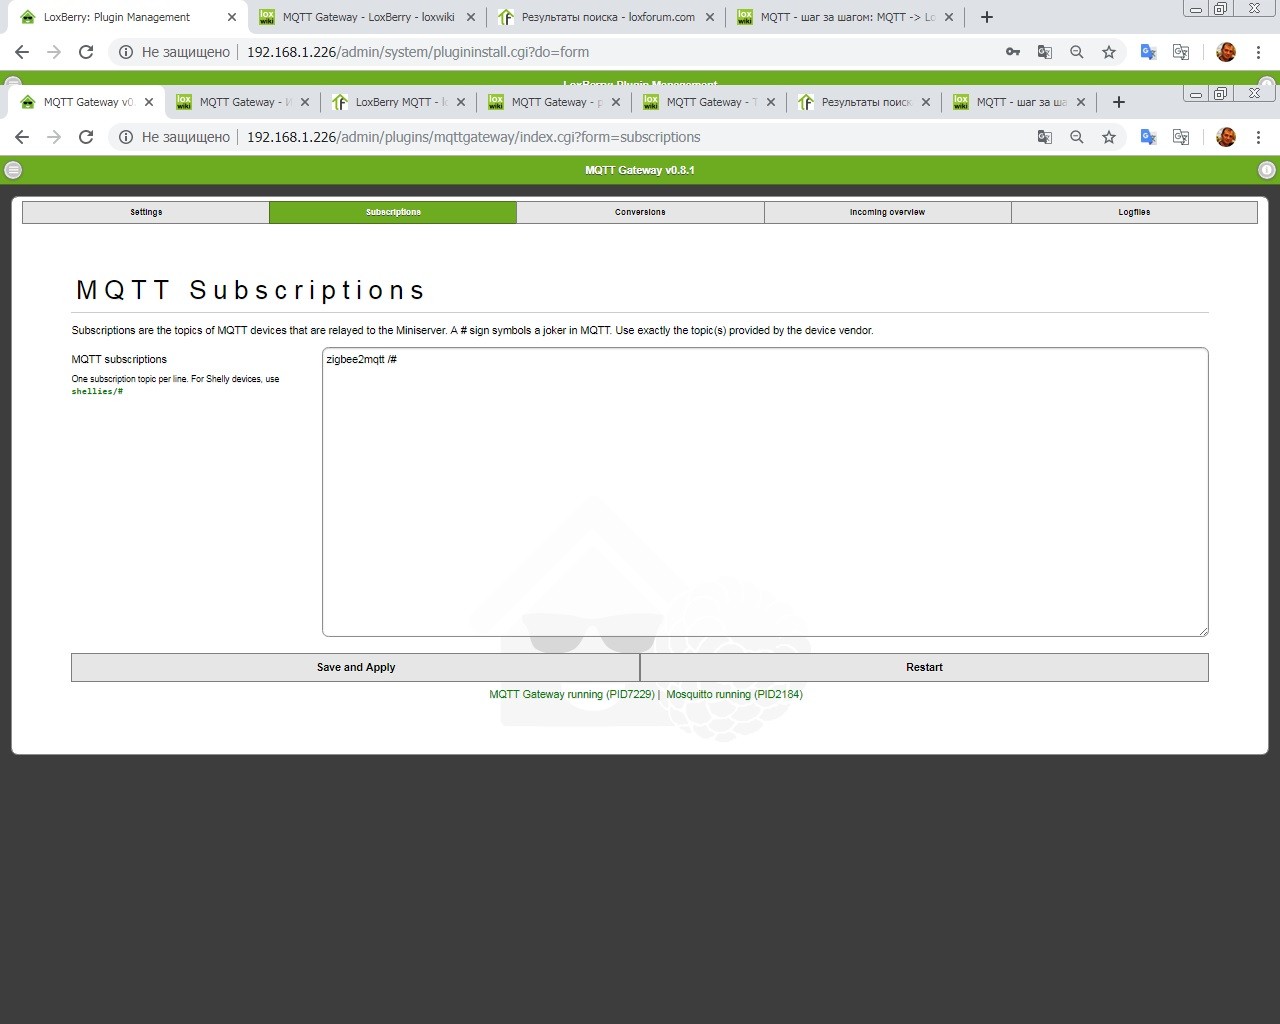Screen dimensions: 1280x1024
Task: Click the Mosquitto running (PID2184) status
Action: tap(734, 694)
